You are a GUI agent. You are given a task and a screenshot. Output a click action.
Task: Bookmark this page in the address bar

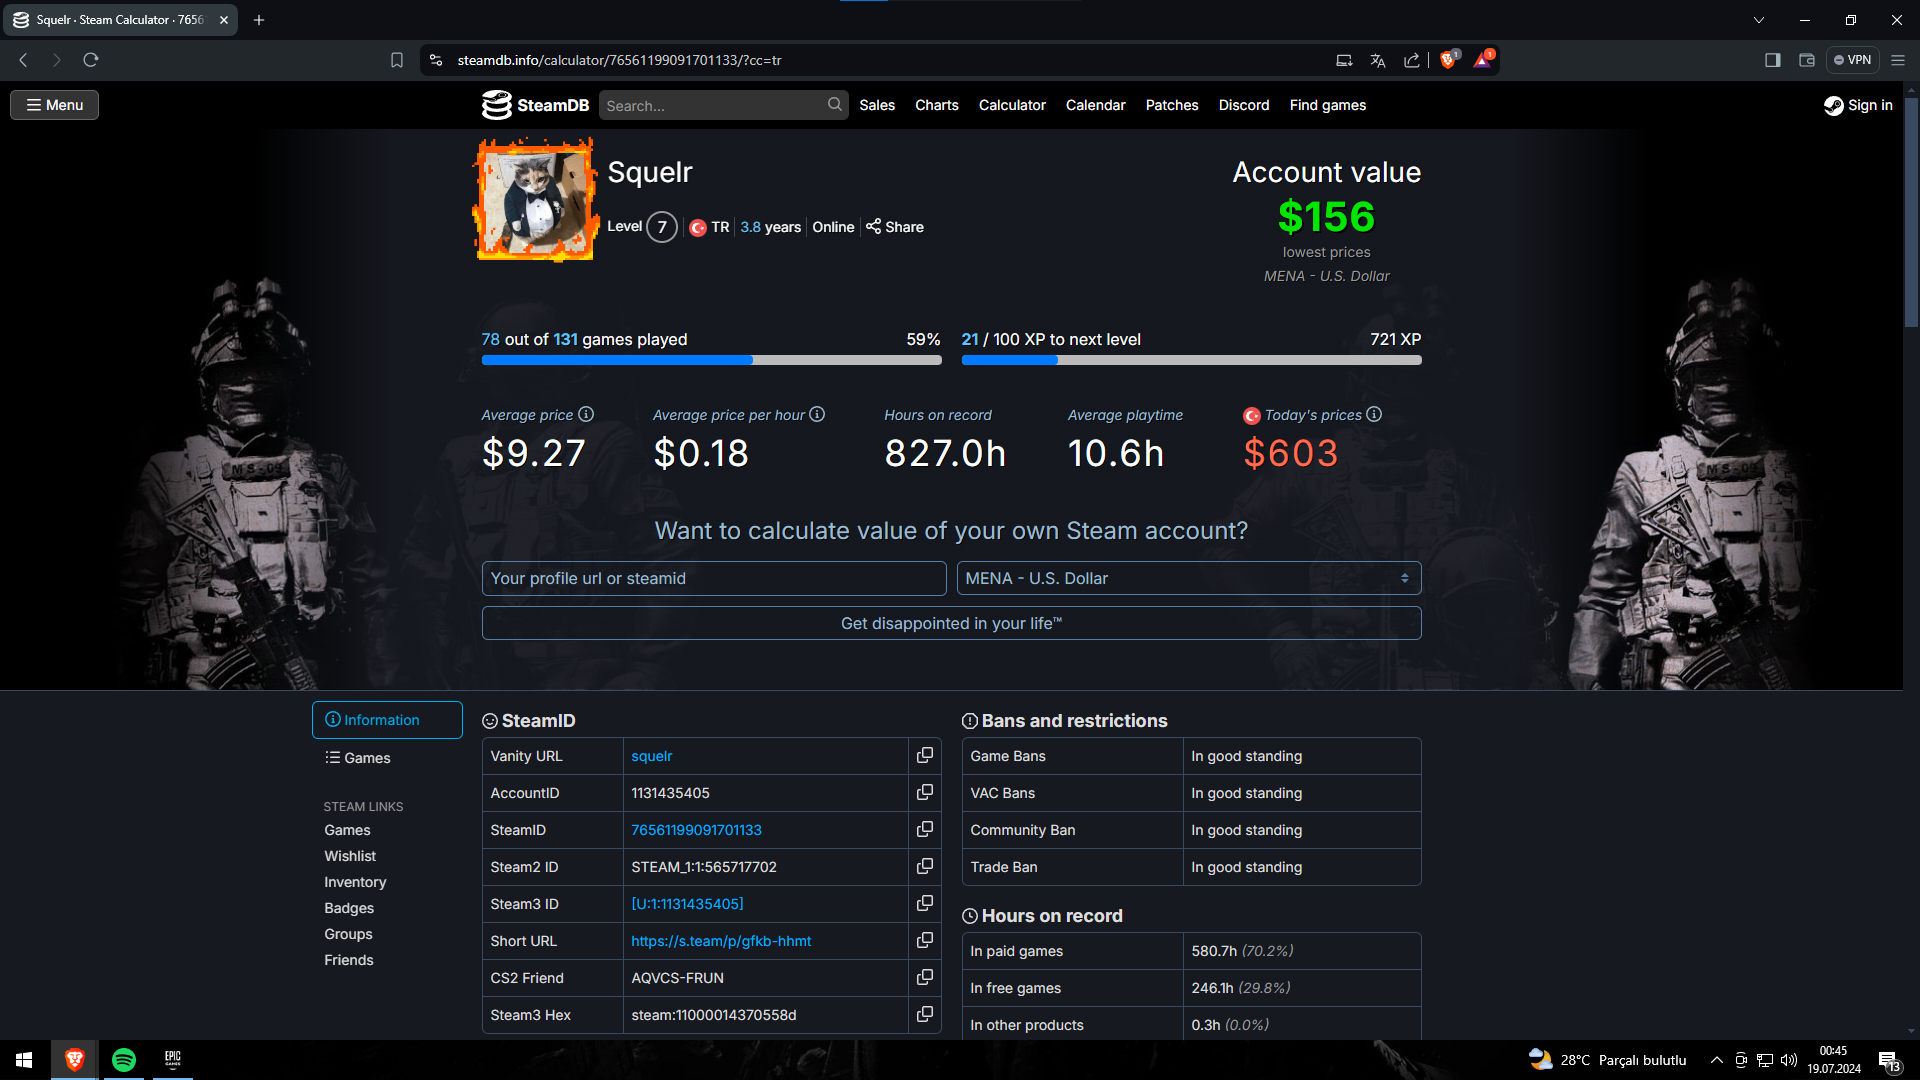(x=397, y=60)
